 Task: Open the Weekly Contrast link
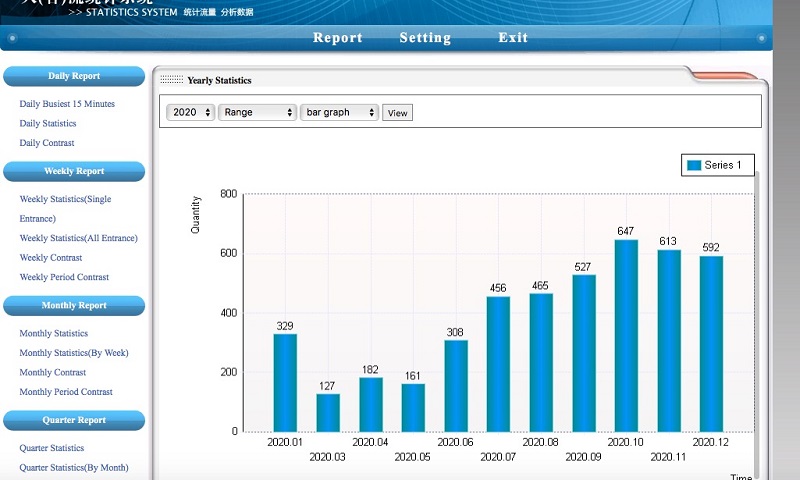coord(51,258)
